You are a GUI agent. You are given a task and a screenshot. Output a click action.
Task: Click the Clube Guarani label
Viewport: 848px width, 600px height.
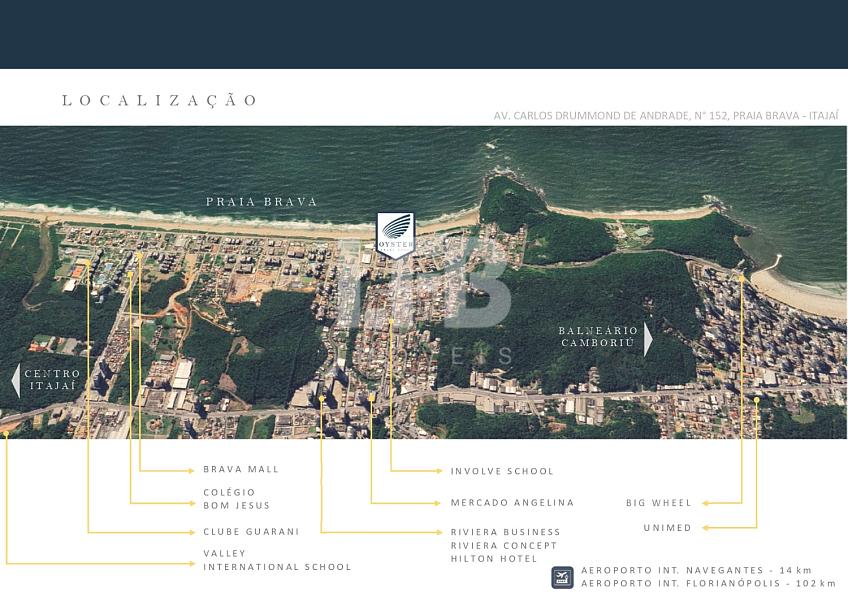click(251, 532)
